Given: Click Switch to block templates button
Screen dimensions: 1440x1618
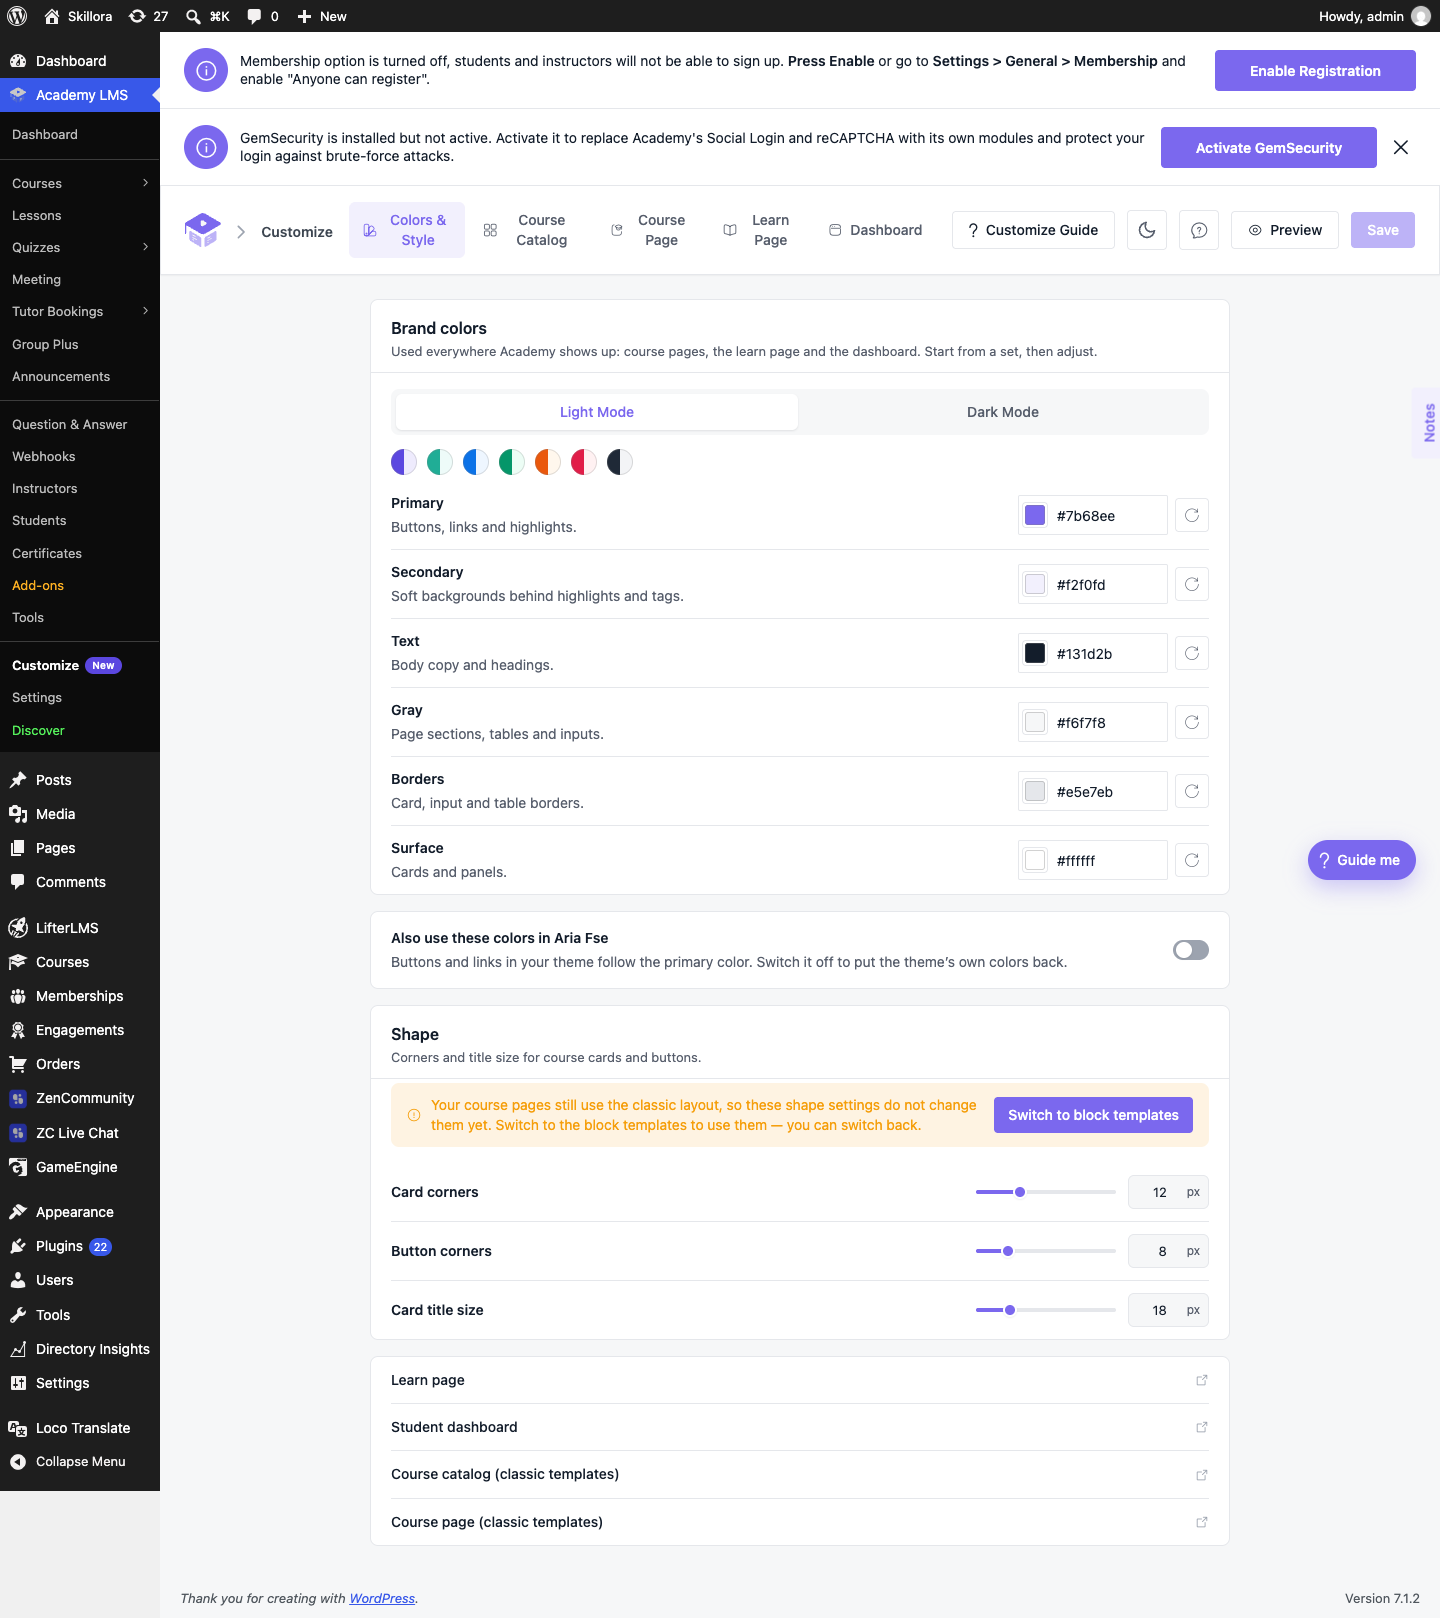Looking at the screenshot, I should pyautogui.click(x=1093, y=1115).
